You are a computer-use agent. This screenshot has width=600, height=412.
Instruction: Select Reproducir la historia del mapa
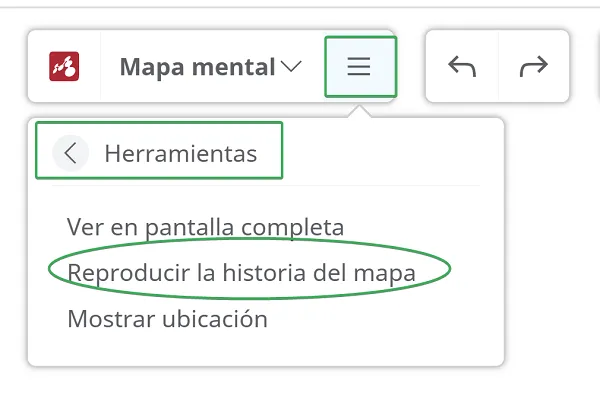[241, 273]
